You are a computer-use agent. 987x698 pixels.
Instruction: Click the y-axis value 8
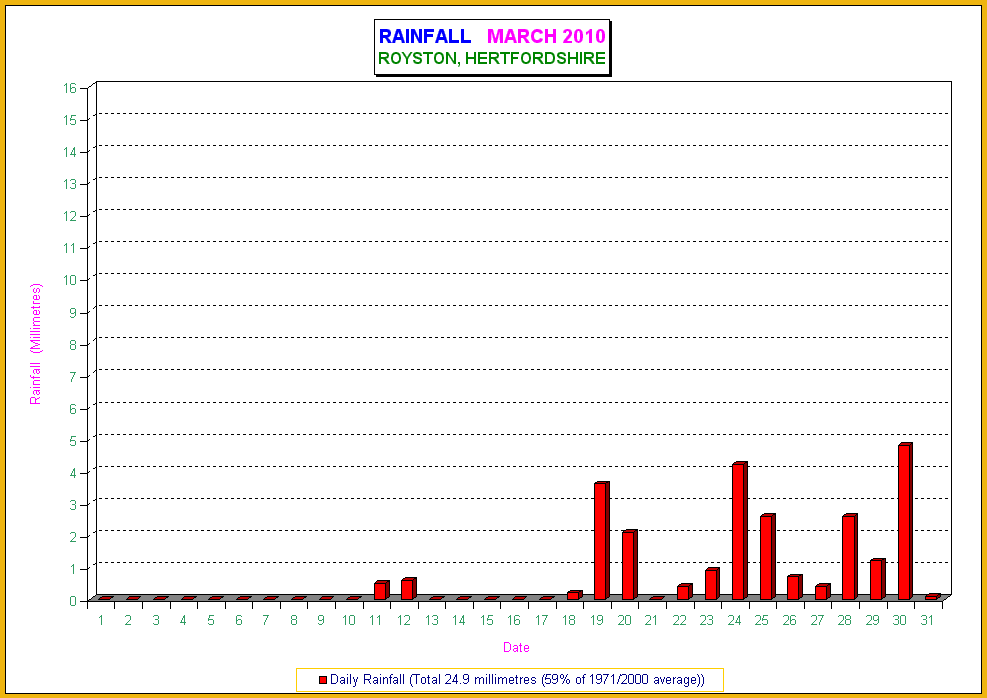(73, 344)
